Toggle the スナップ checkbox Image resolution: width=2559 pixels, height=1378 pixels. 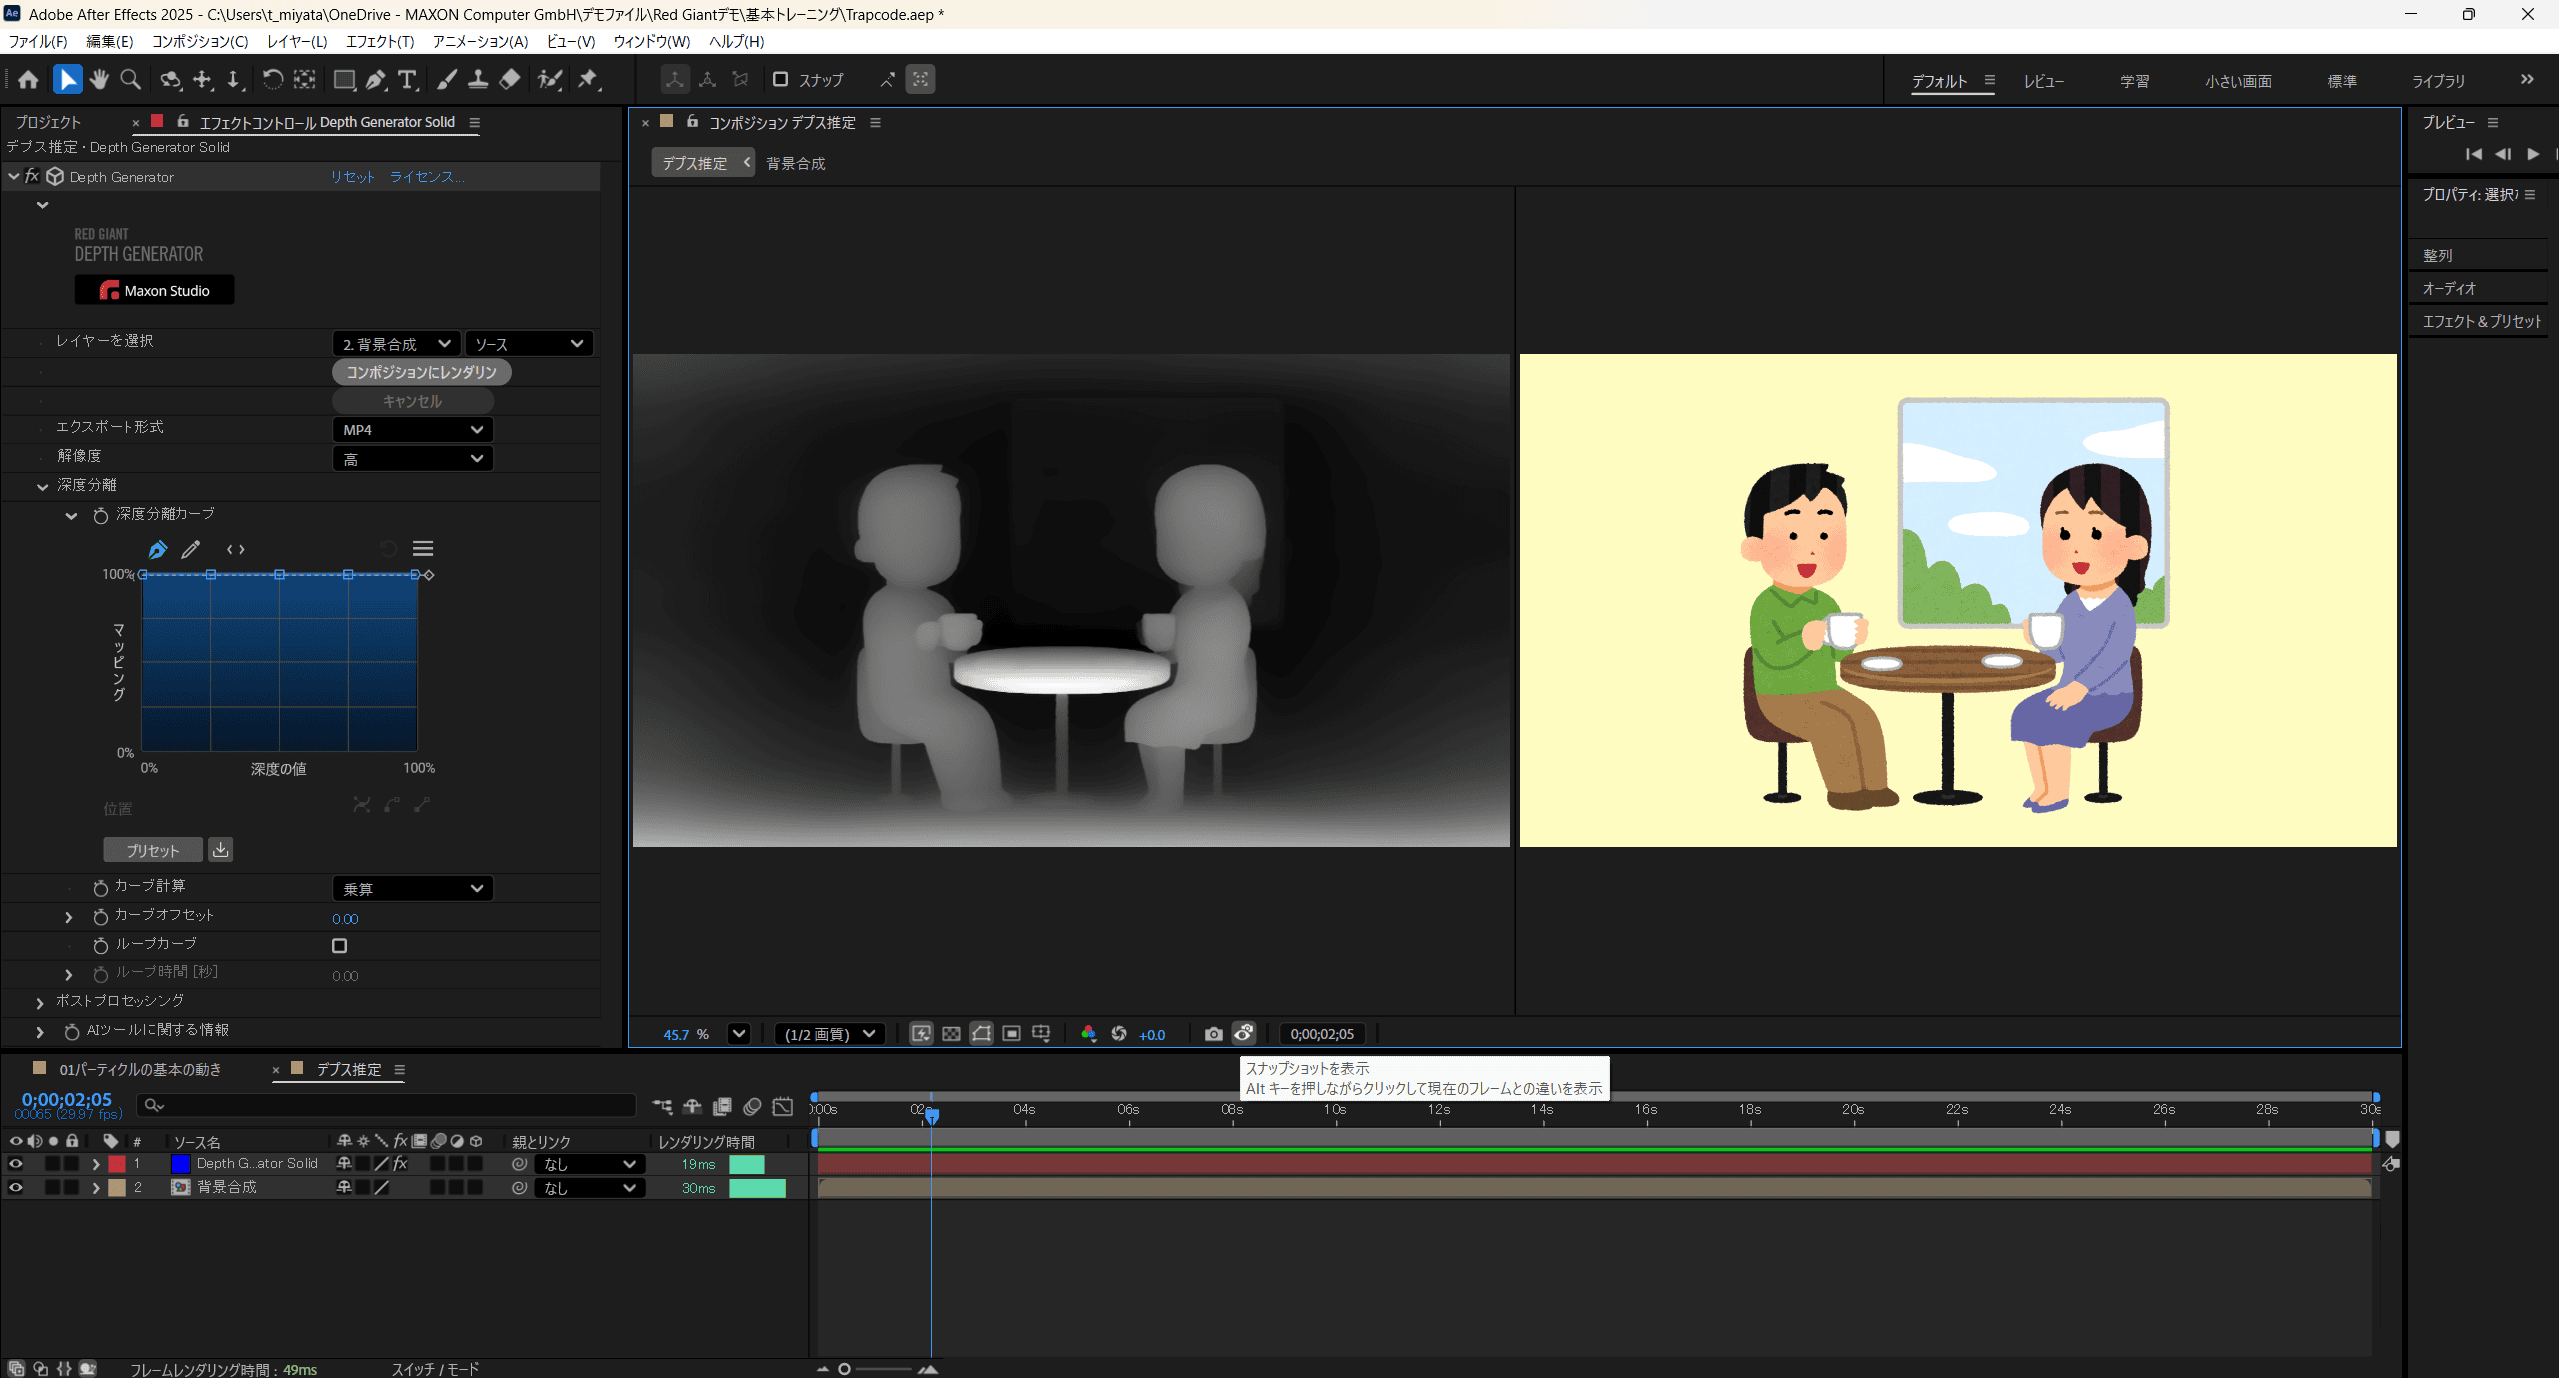point(780,80)
